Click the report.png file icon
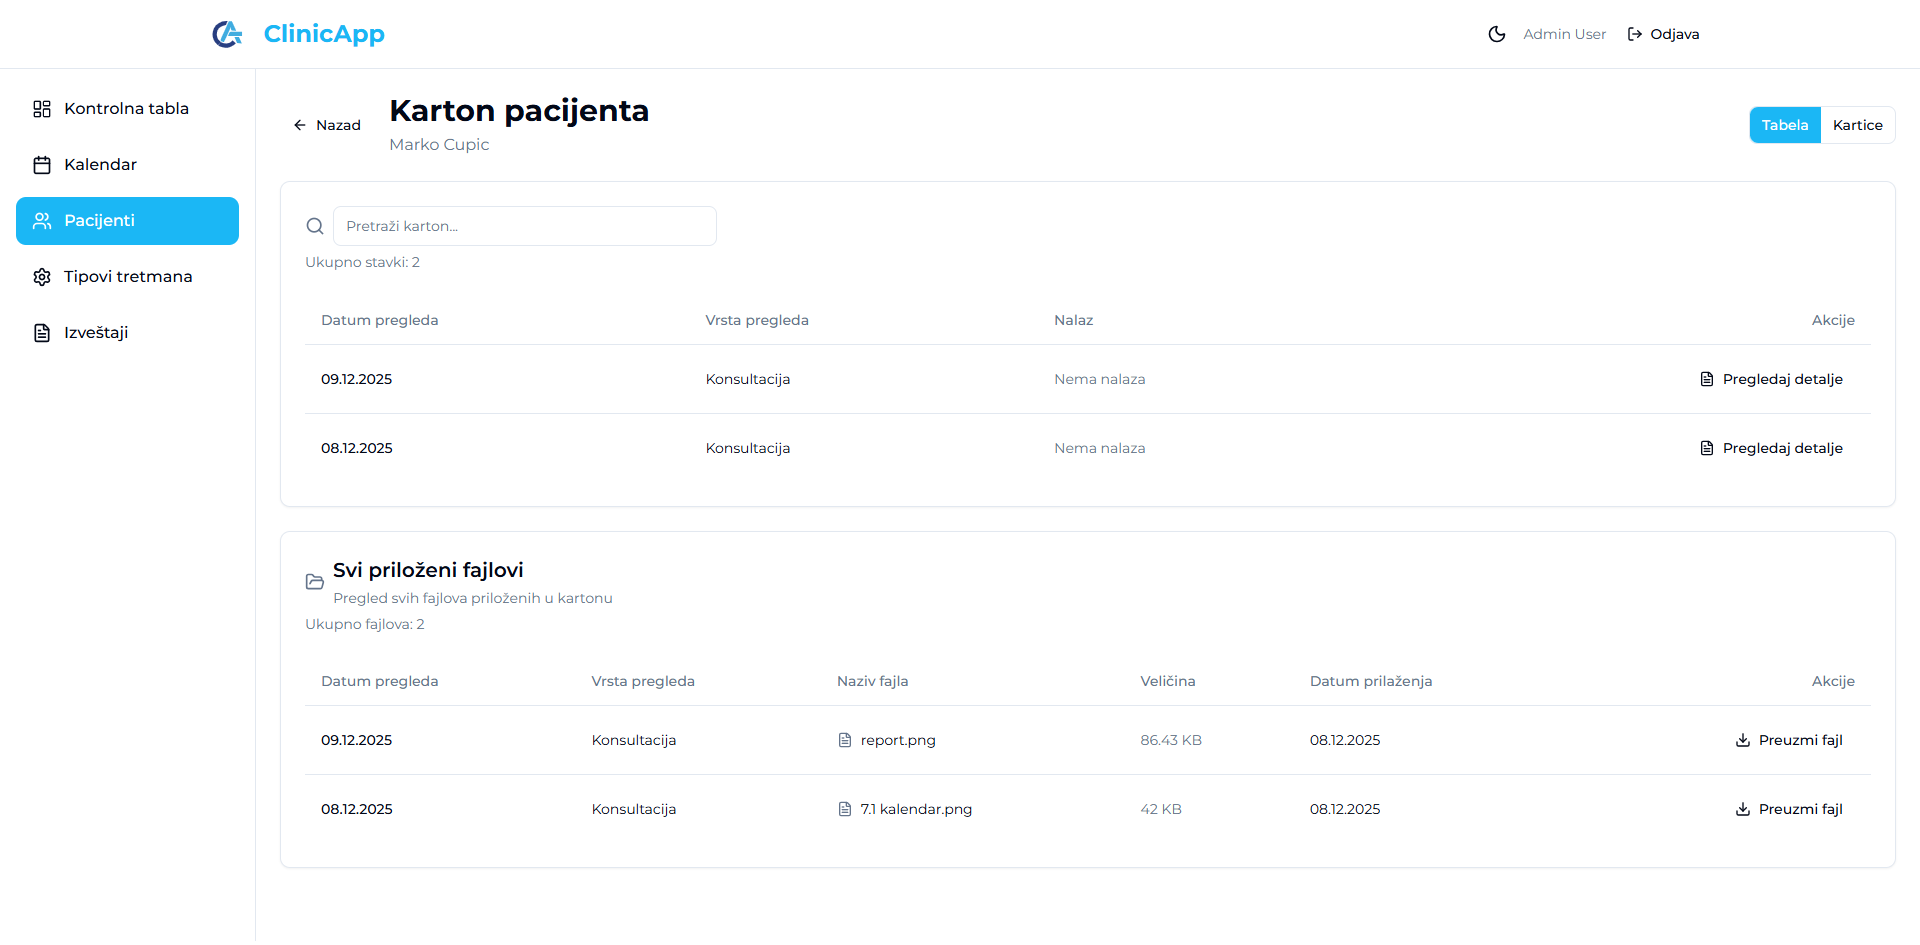Viewport: 1920px width, 945px height. tap(845, 740)
